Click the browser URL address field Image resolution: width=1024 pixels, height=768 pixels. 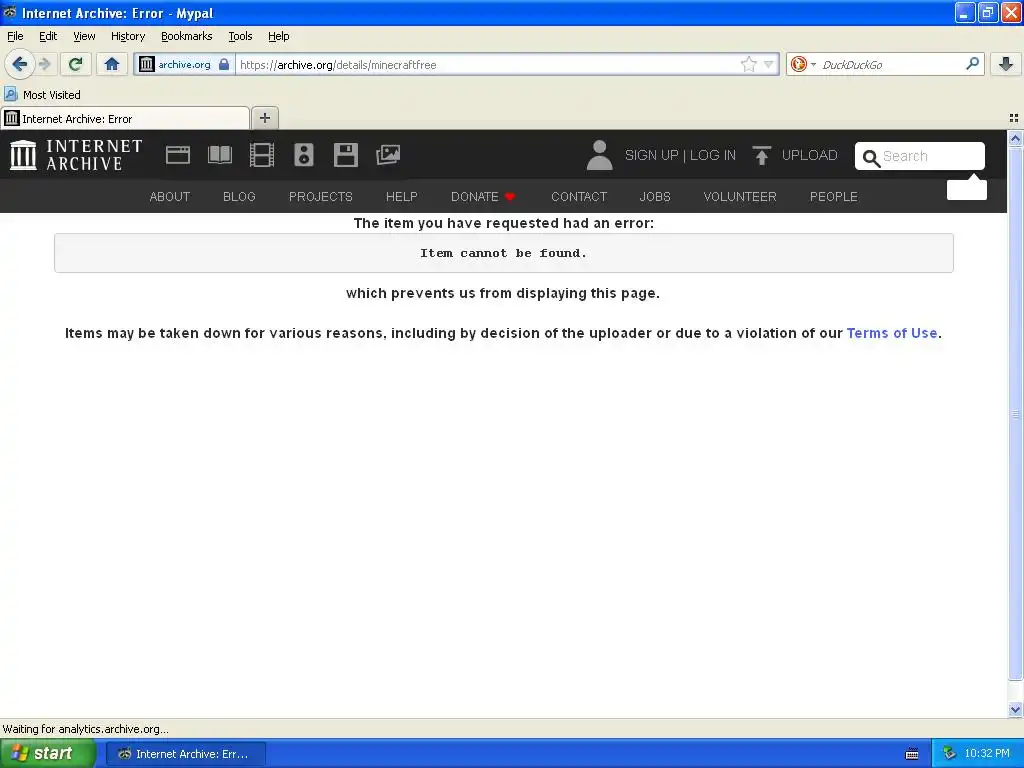488,64
